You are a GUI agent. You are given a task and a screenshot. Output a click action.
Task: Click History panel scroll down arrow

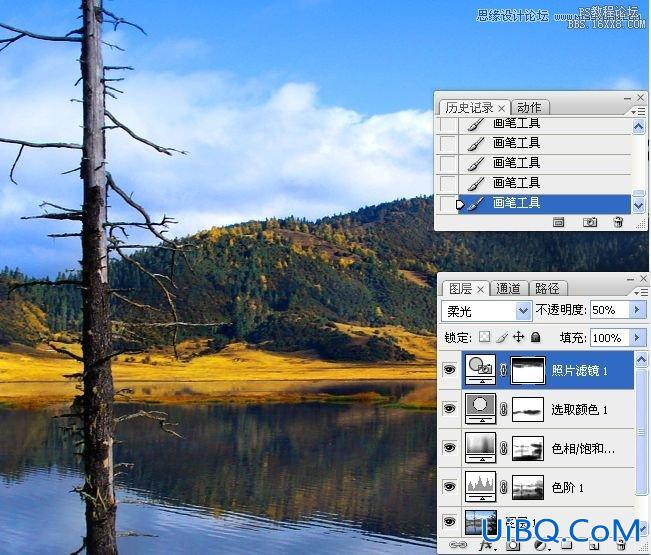point(639,205)
